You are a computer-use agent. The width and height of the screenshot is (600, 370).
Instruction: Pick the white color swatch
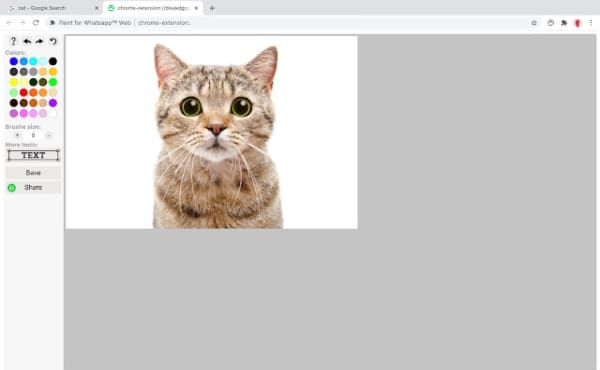pyautogui.click(x=53, y=113)
